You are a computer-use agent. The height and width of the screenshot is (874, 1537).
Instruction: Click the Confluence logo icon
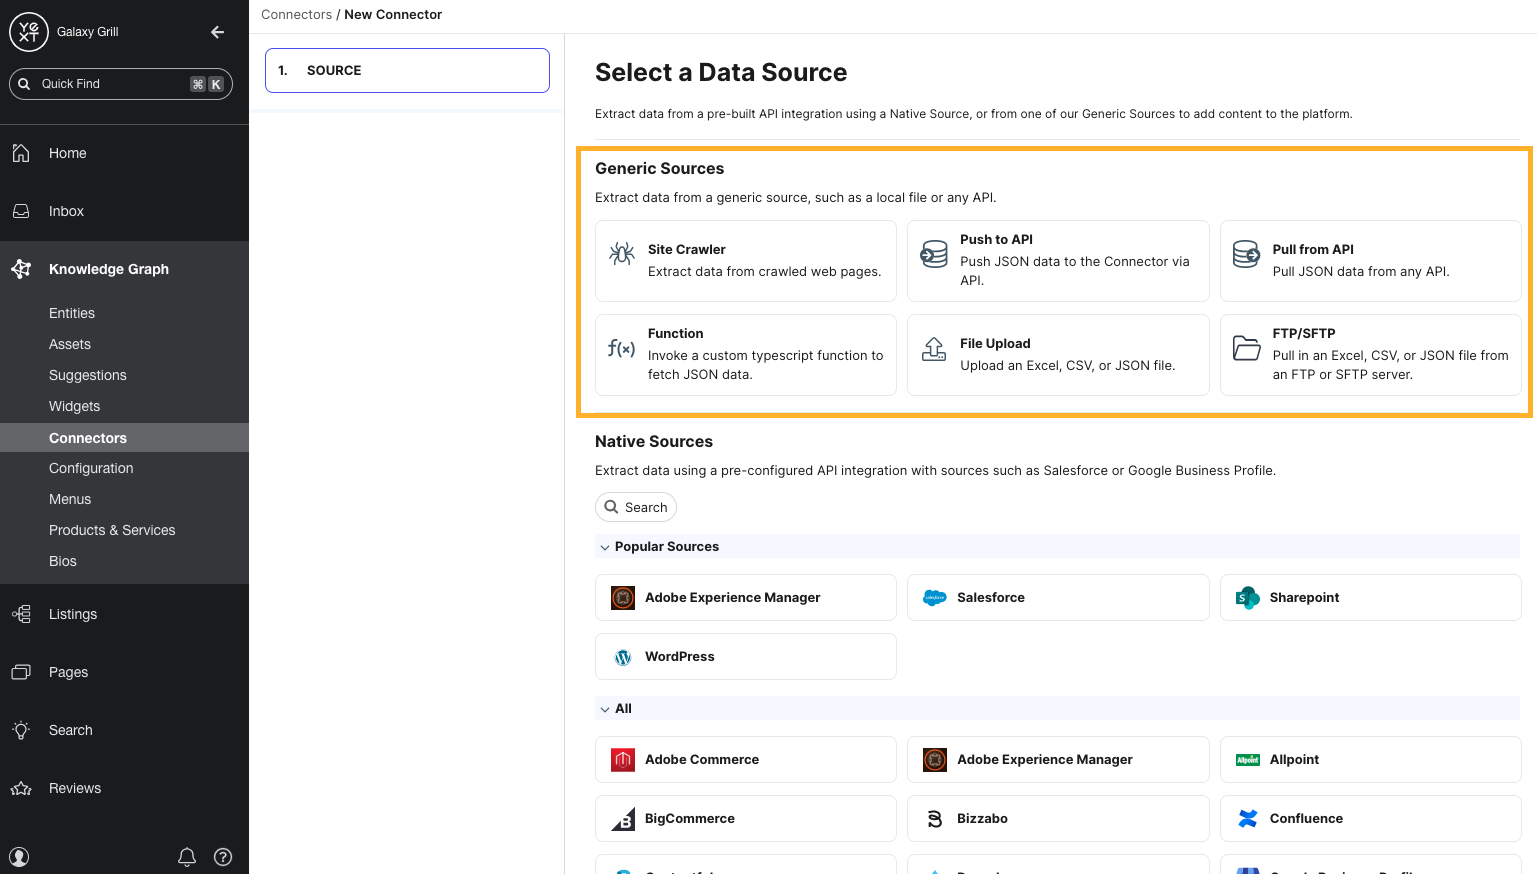(x=1247, y=819)
